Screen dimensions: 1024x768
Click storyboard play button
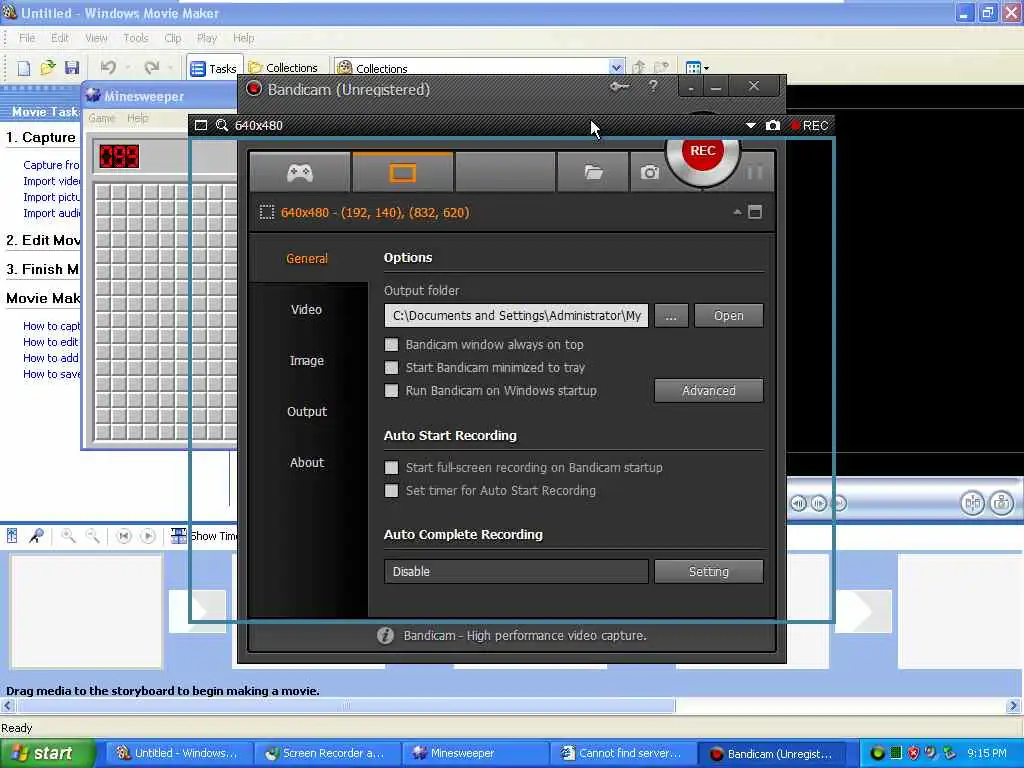[148, 536]
